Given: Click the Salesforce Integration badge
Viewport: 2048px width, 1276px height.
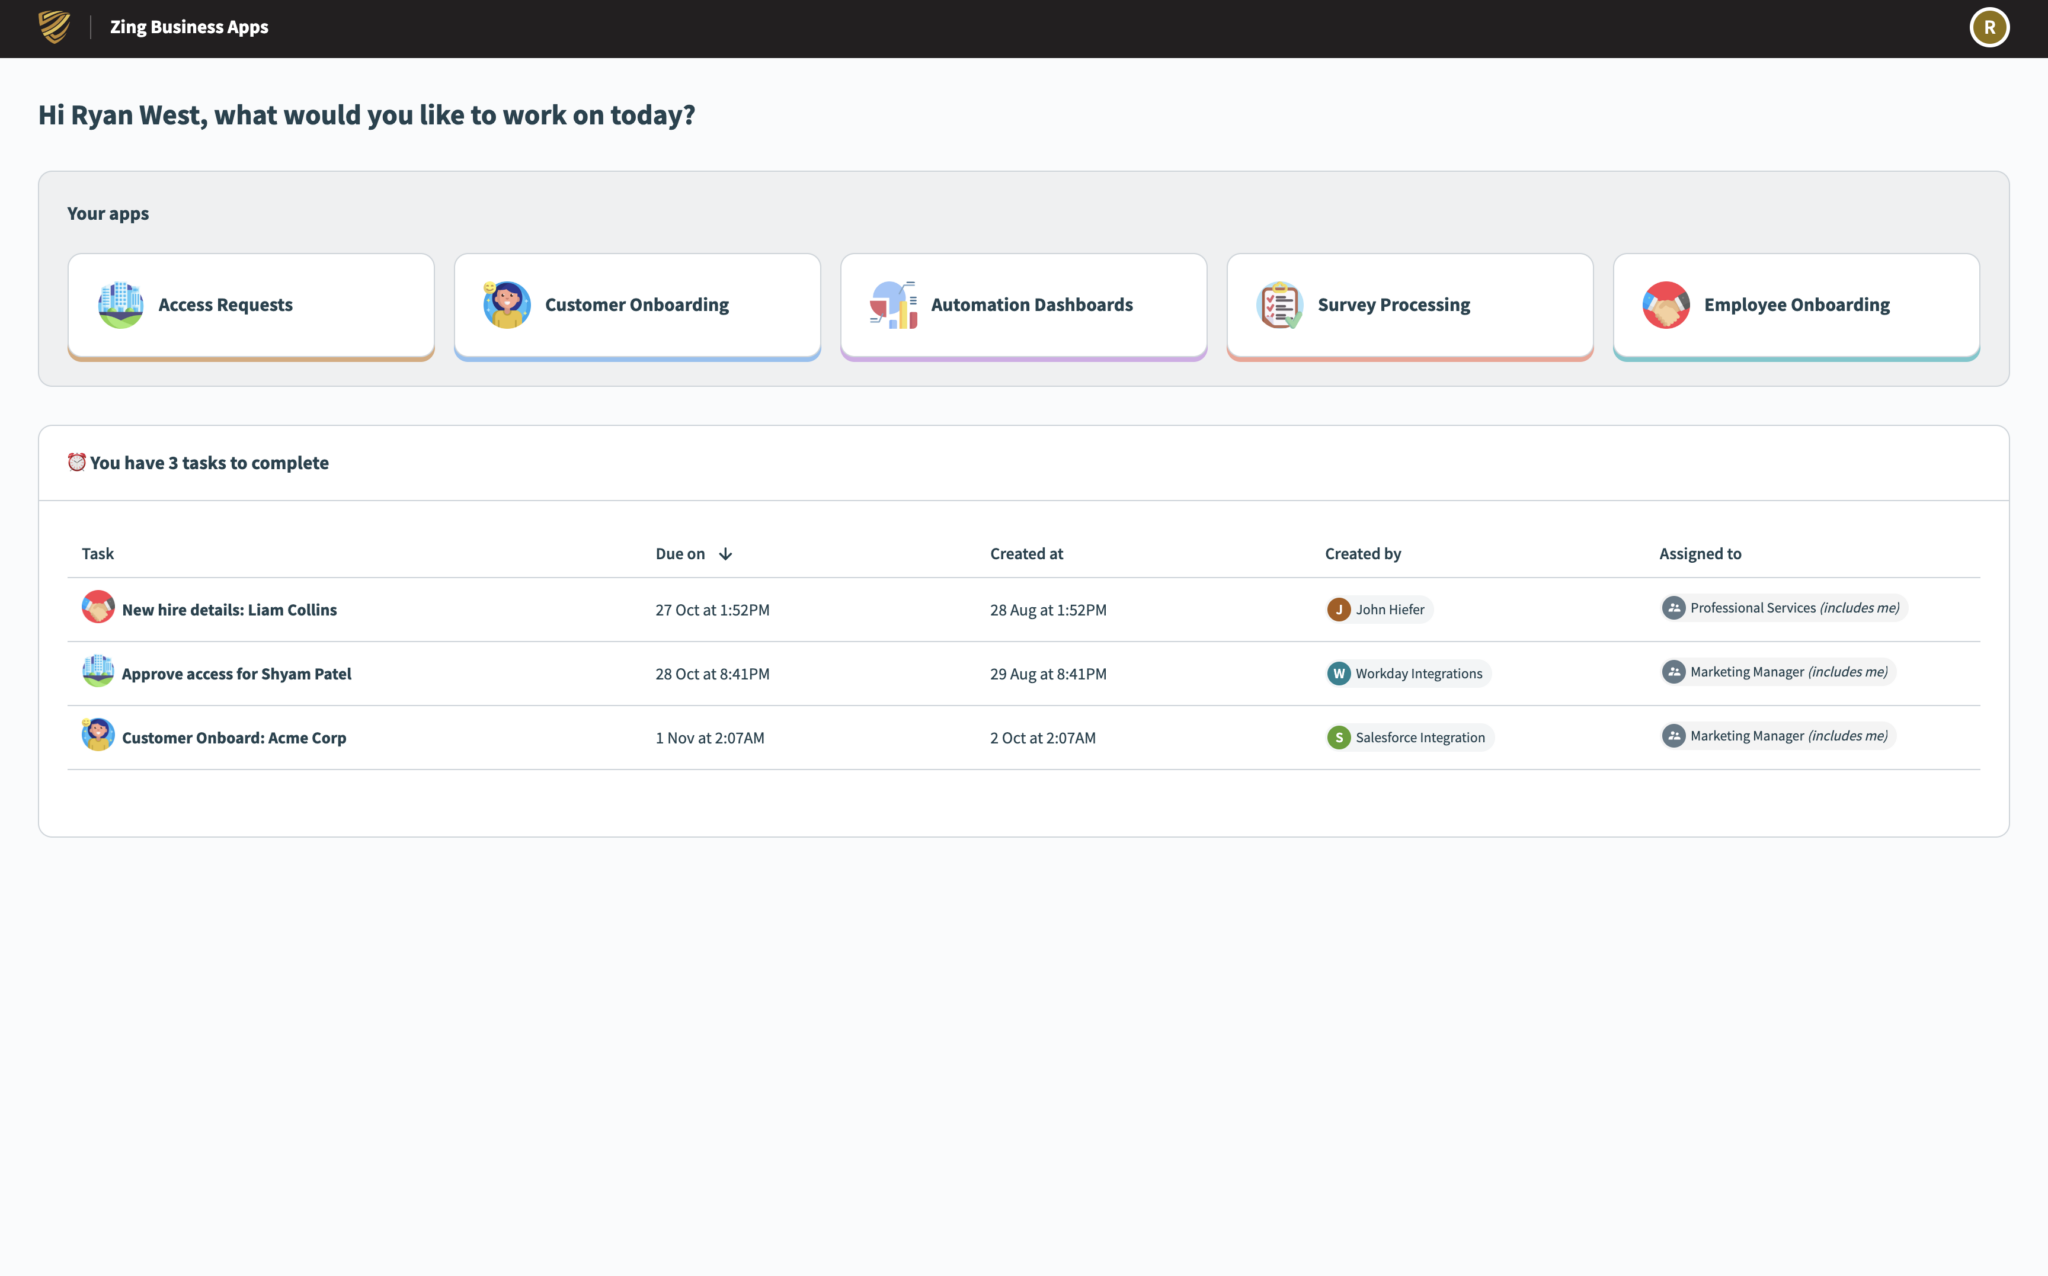Looking at the screenshot, I should pos(1408,737).
